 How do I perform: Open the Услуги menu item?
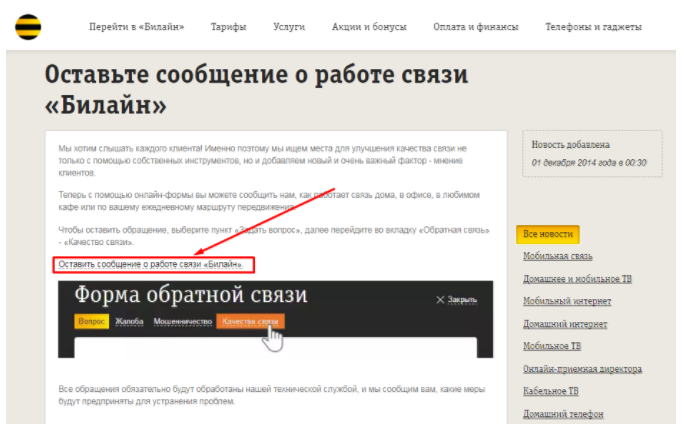point(289,27)
